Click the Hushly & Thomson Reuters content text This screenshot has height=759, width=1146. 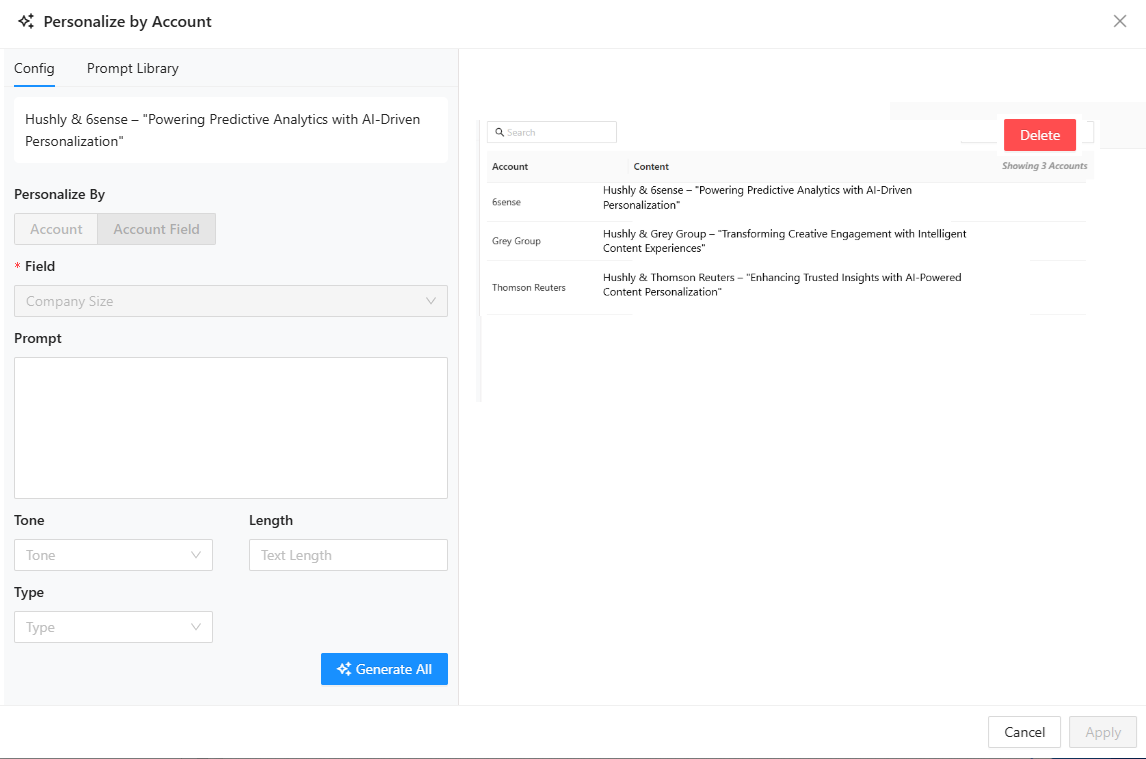[782, 284]
